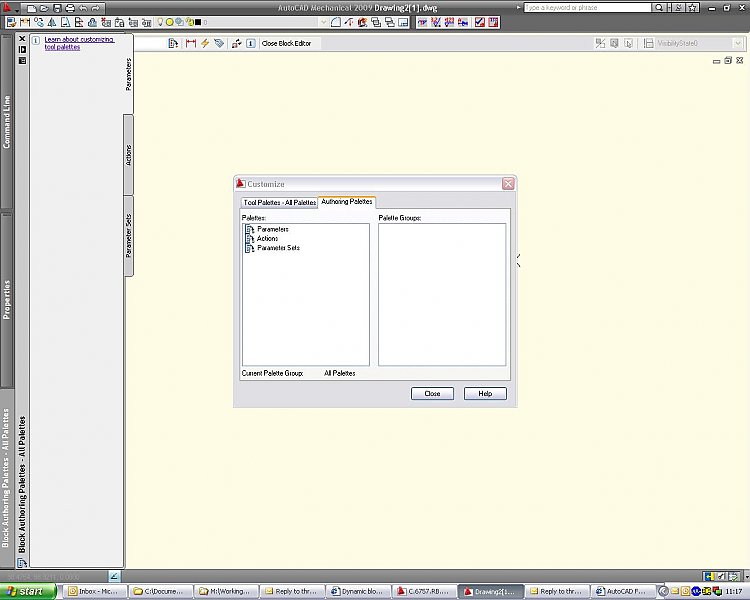750x600 pixels.
Task: Click the Open file icon in quick access
Action: pyautogui.click(x=44, y=8)
